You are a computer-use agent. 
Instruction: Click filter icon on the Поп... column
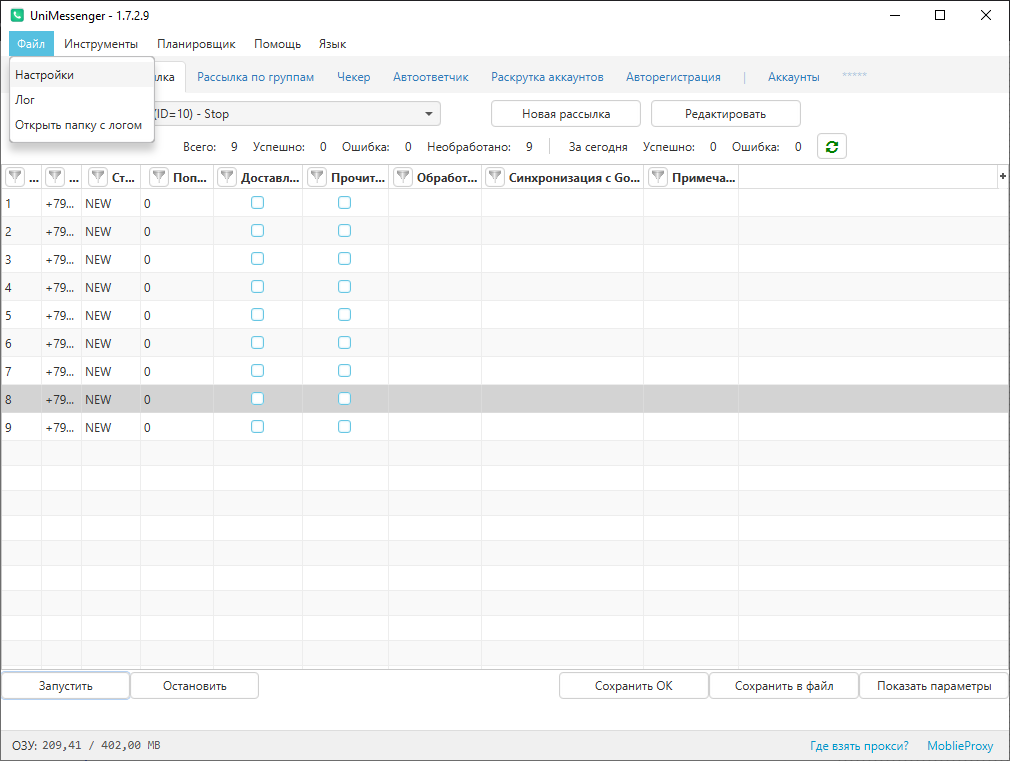click(159, 177)
